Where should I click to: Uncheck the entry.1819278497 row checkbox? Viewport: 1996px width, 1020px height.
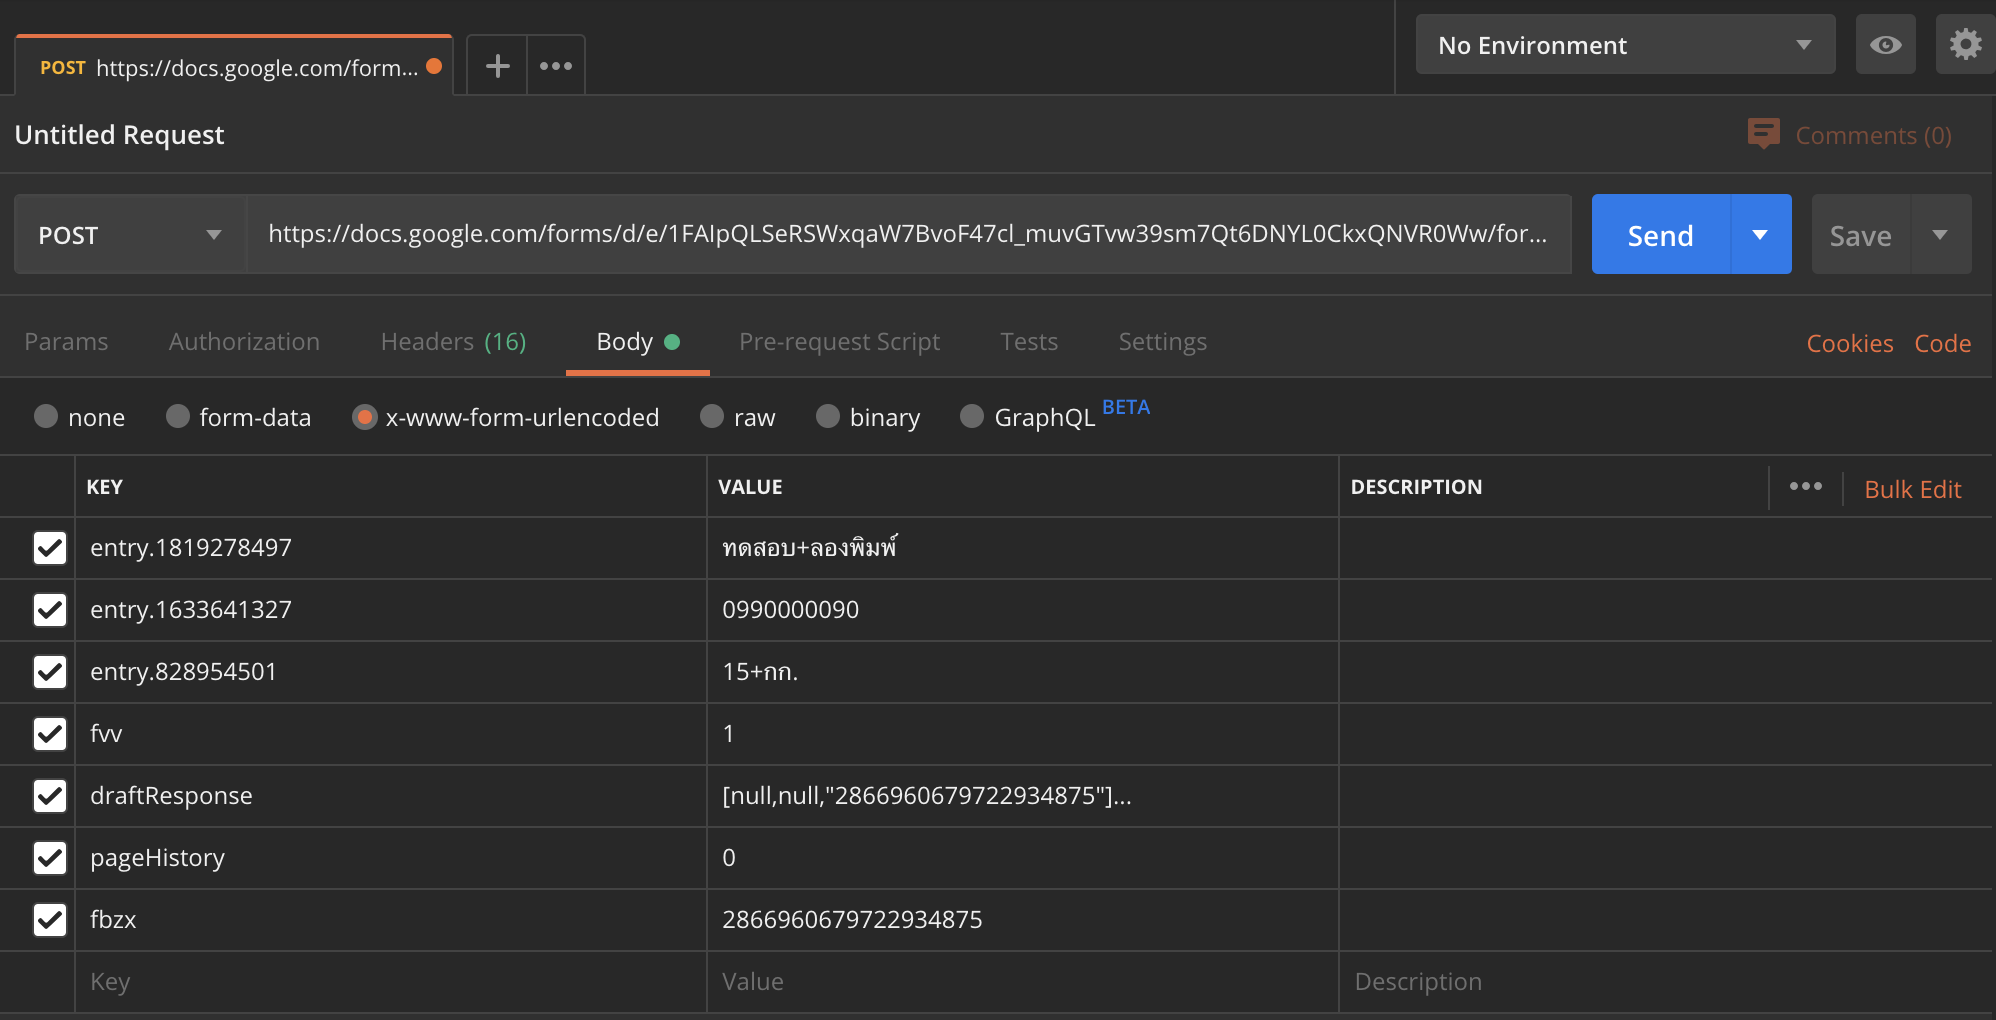(50, 548)
